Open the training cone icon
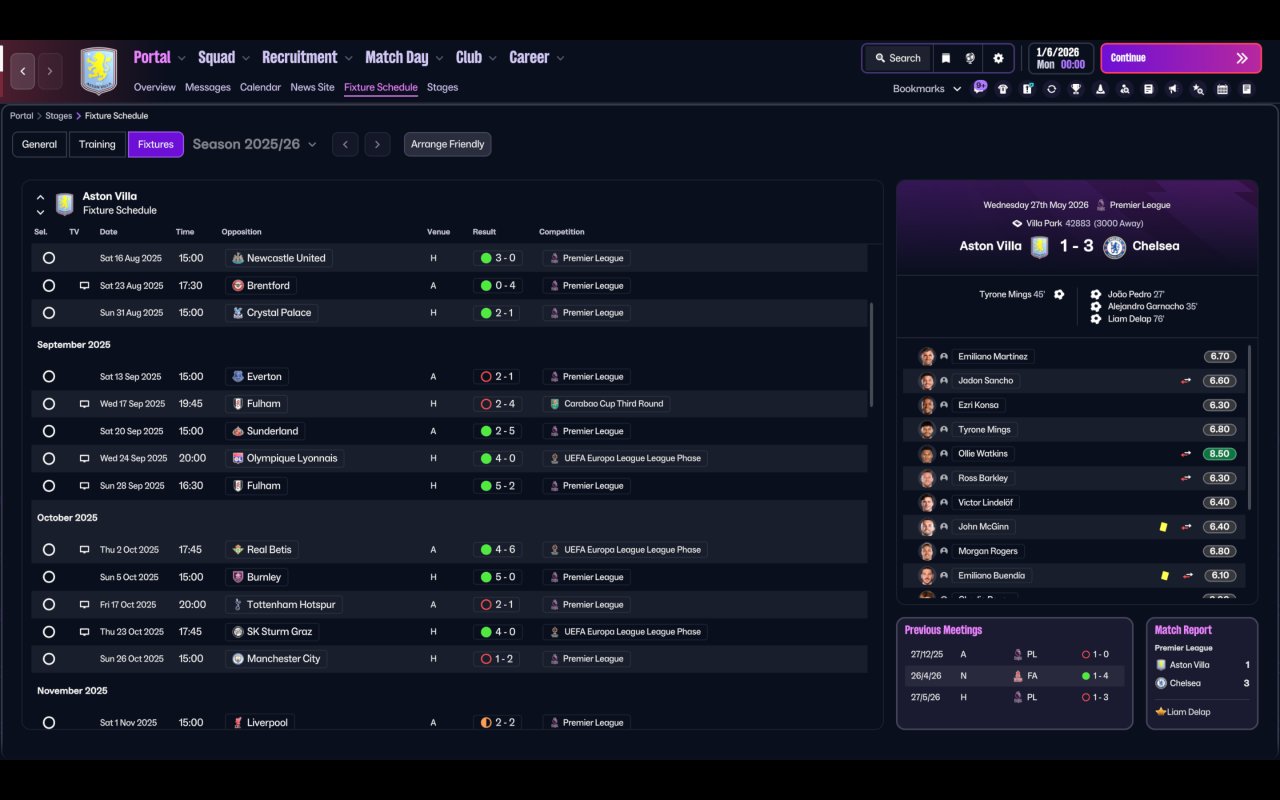This screenshot has width=1280, height=800. pos(1100,89)
